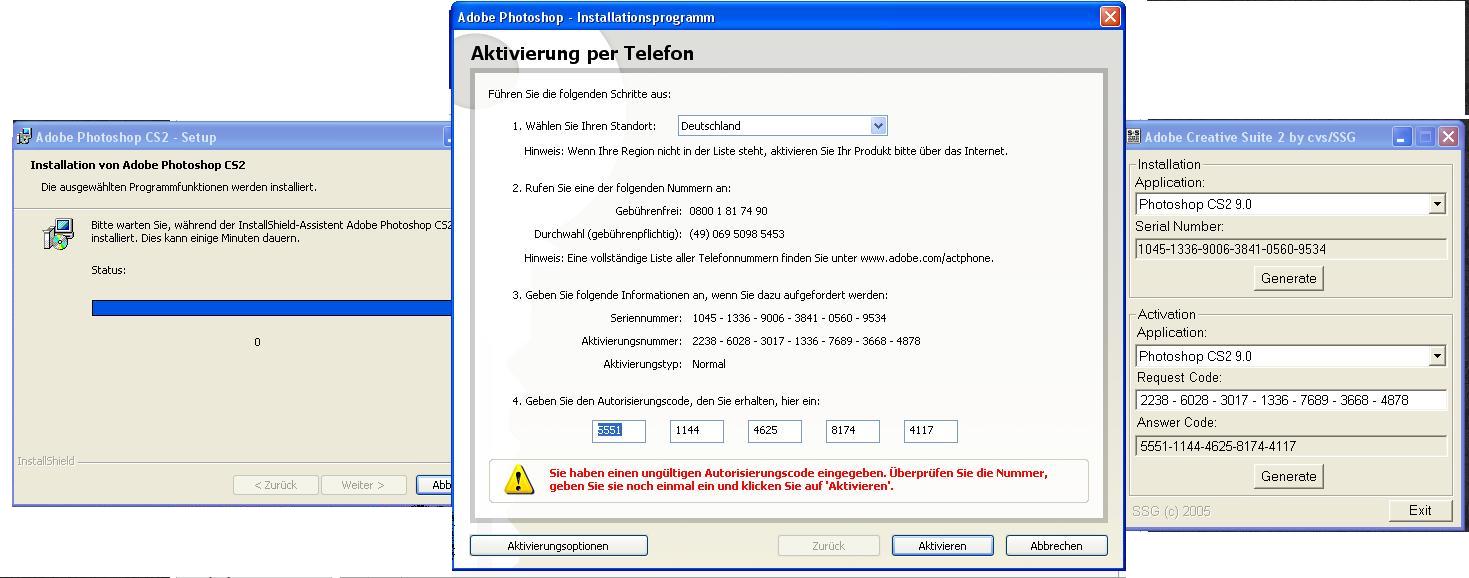The height and width of the screenshot is (578, 1469).
Task: Click first authorization code field 5551
Action: pyautogui.click(x=619, y=431)
